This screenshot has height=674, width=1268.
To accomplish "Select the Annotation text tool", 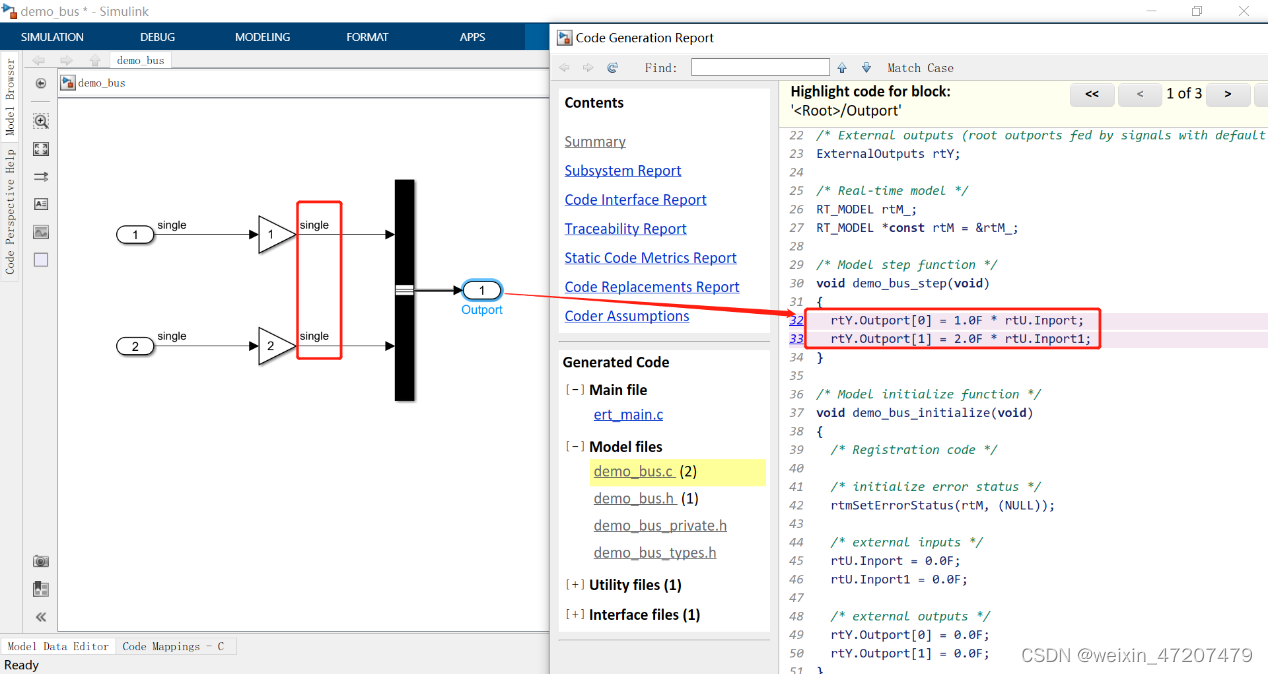I will (x=41, y=204).
